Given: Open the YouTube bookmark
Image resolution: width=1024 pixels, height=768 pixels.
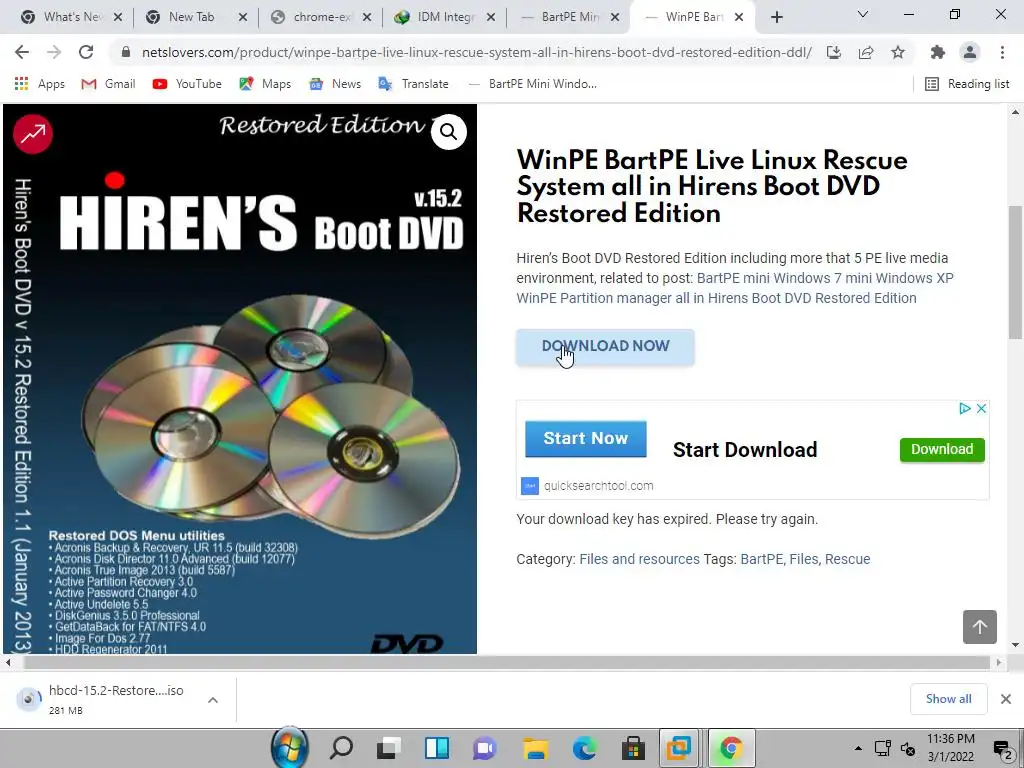Looking at the screenshot, I should tap(187, 84).
